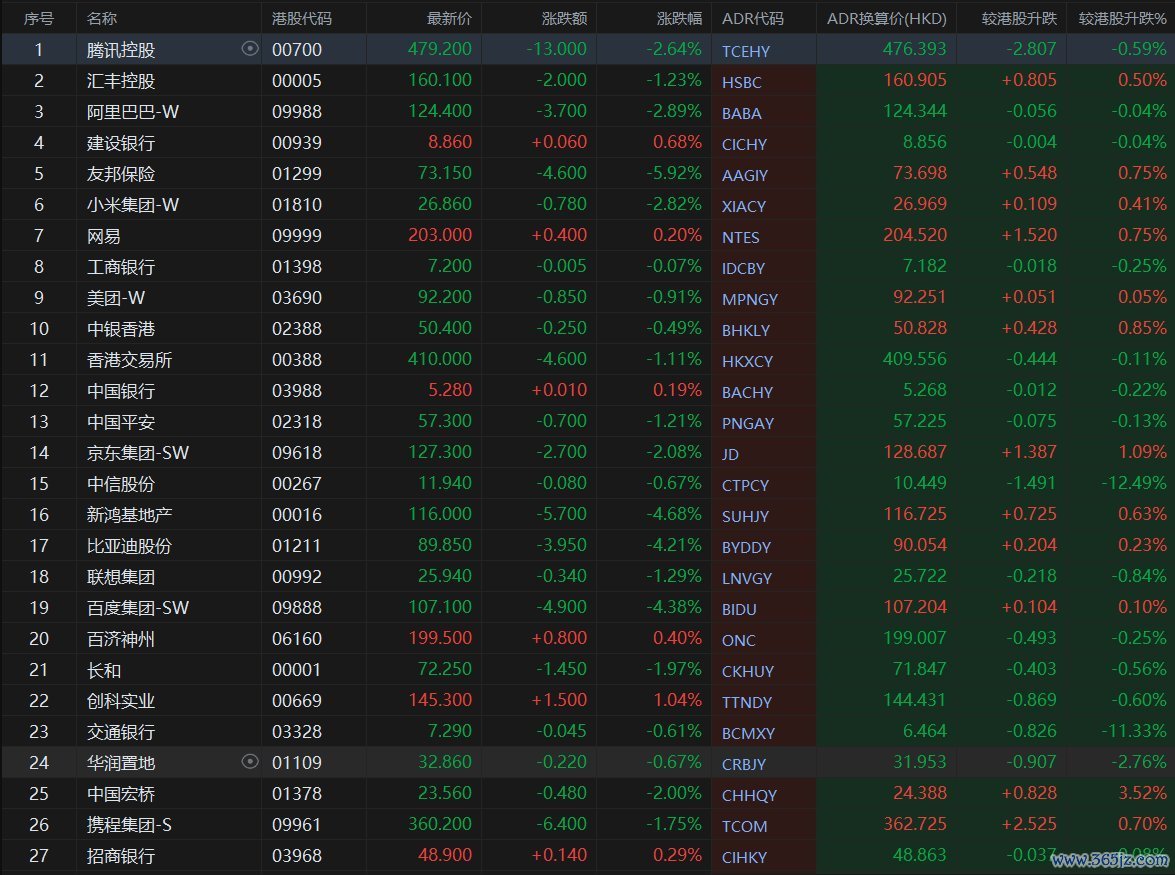The width and height of the screenshot is (1175, 875).
Task: Sort by the 涨跌幅 column header
Action: point(679,18)
